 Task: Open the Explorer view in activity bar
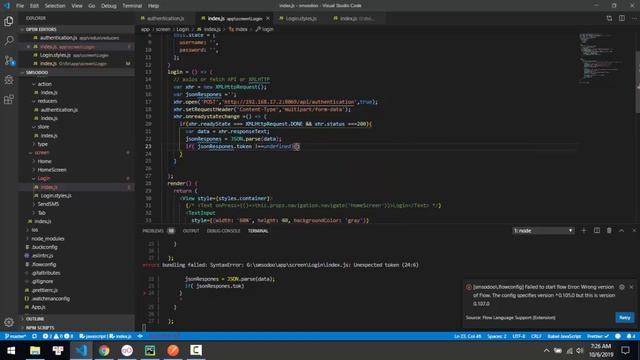9,21
